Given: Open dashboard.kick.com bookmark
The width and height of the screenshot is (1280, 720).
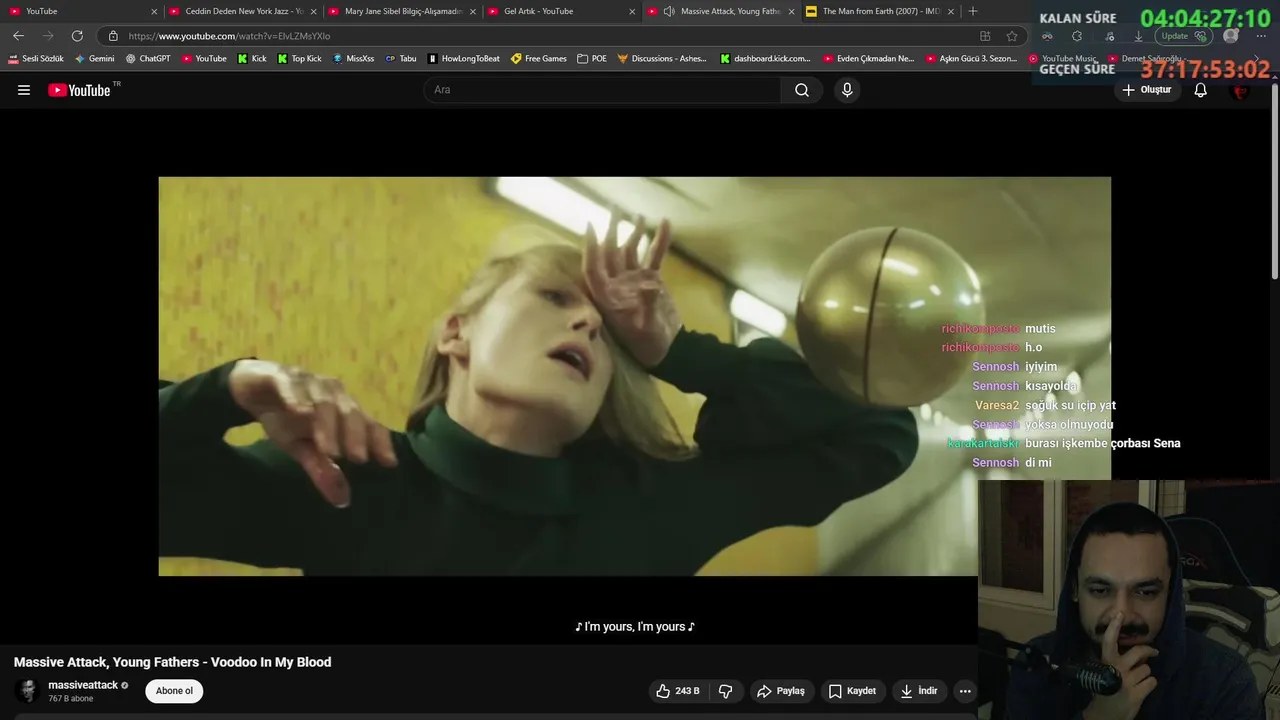Looking at the screenshot, I should coord(765,59).
